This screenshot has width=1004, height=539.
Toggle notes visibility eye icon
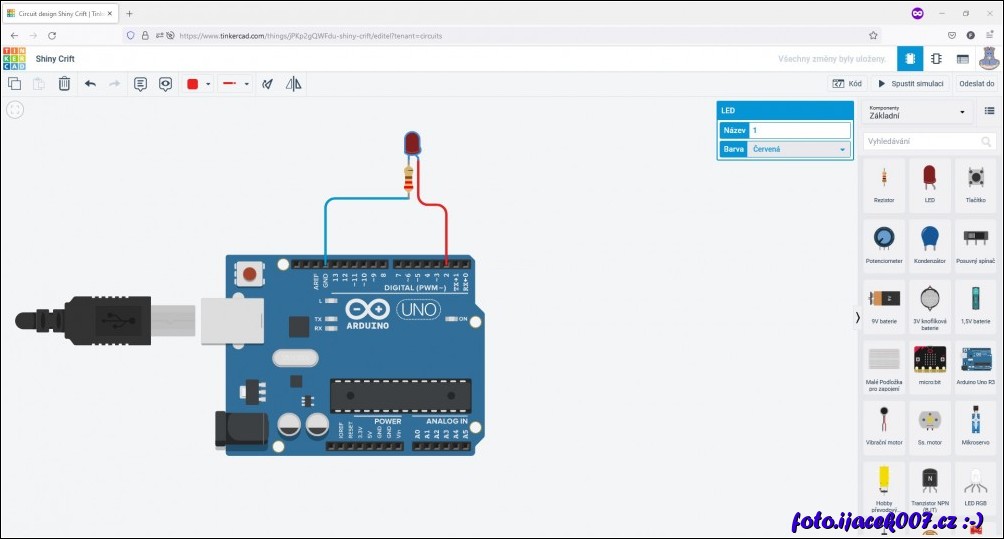[x=166, y=84]
